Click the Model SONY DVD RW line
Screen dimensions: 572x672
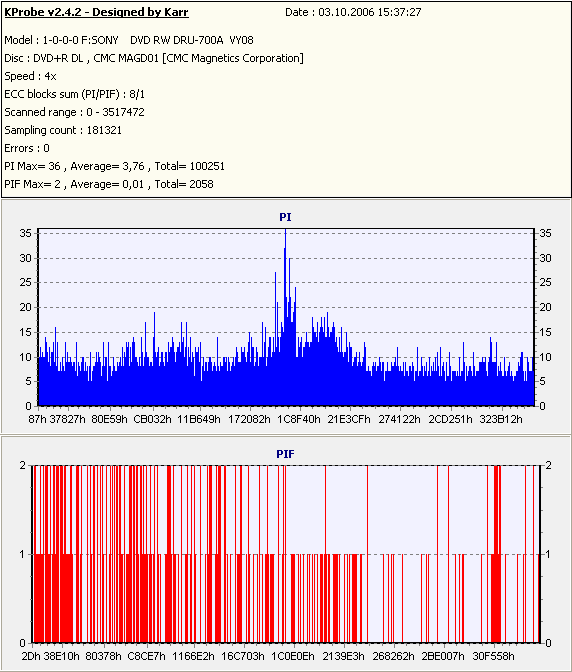(x=129, y=40)
